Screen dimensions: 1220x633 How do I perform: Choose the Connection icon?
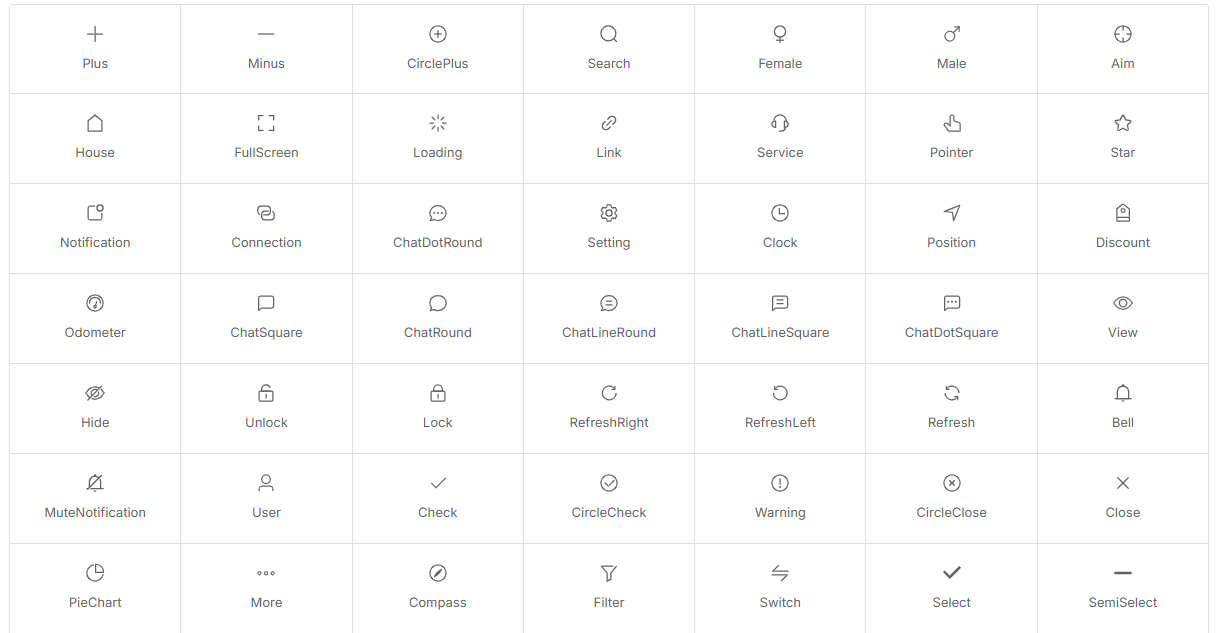pyautogui.click(x=266, y=213)
